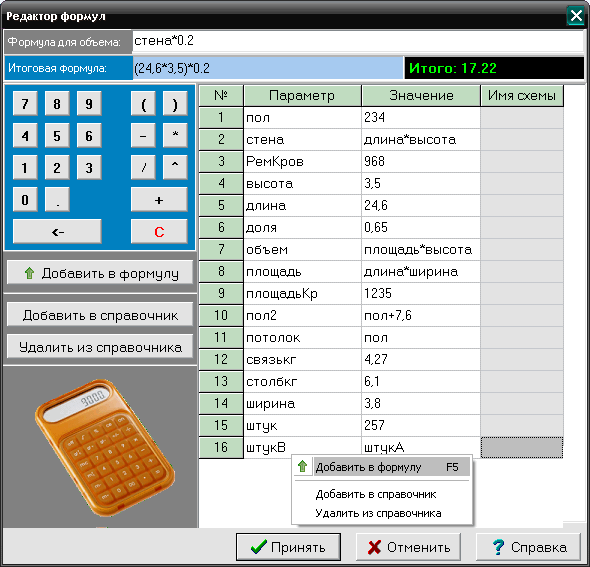The width and height of the screenshot is (590, 567).
Task: Select the parameter cell объем
Action: pos(303,250)
